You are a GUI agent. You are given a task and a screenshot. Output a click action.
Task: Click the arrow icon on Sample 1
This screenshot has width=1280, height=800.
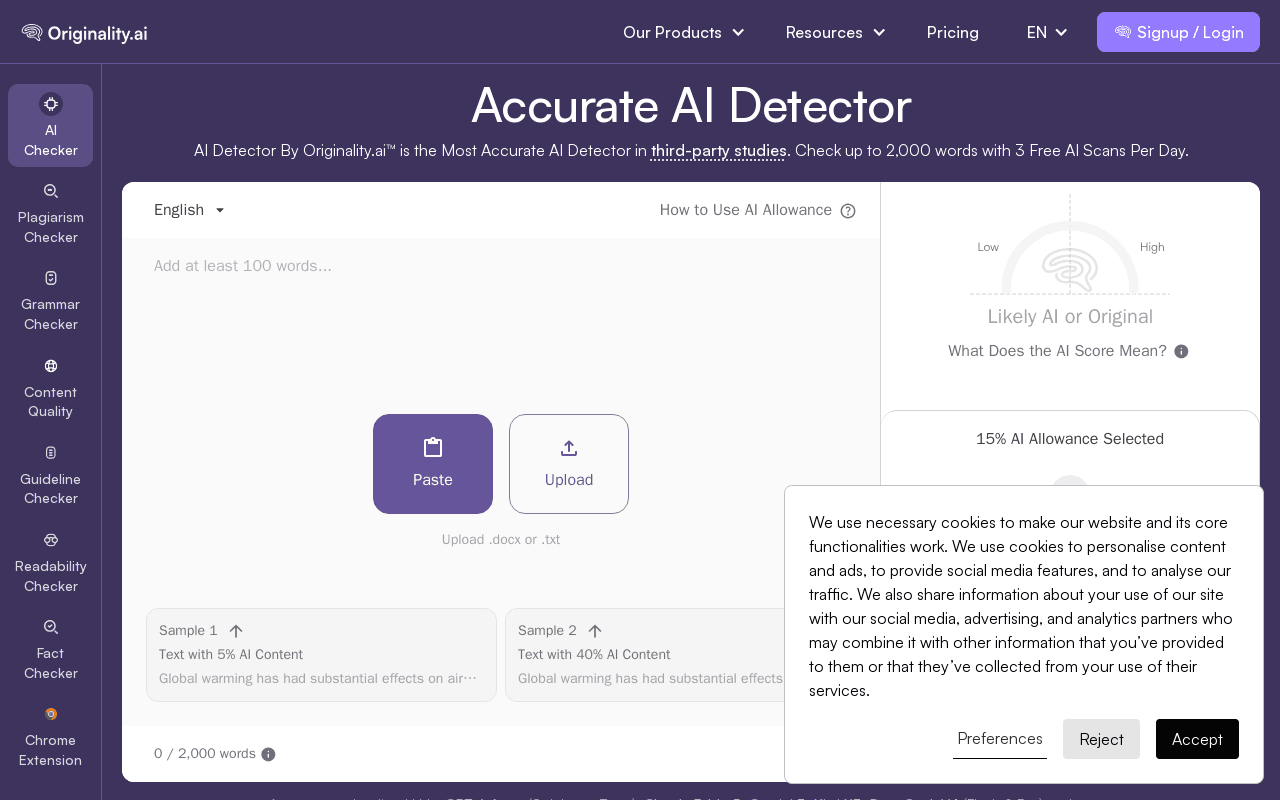click(x=236, y=631)
